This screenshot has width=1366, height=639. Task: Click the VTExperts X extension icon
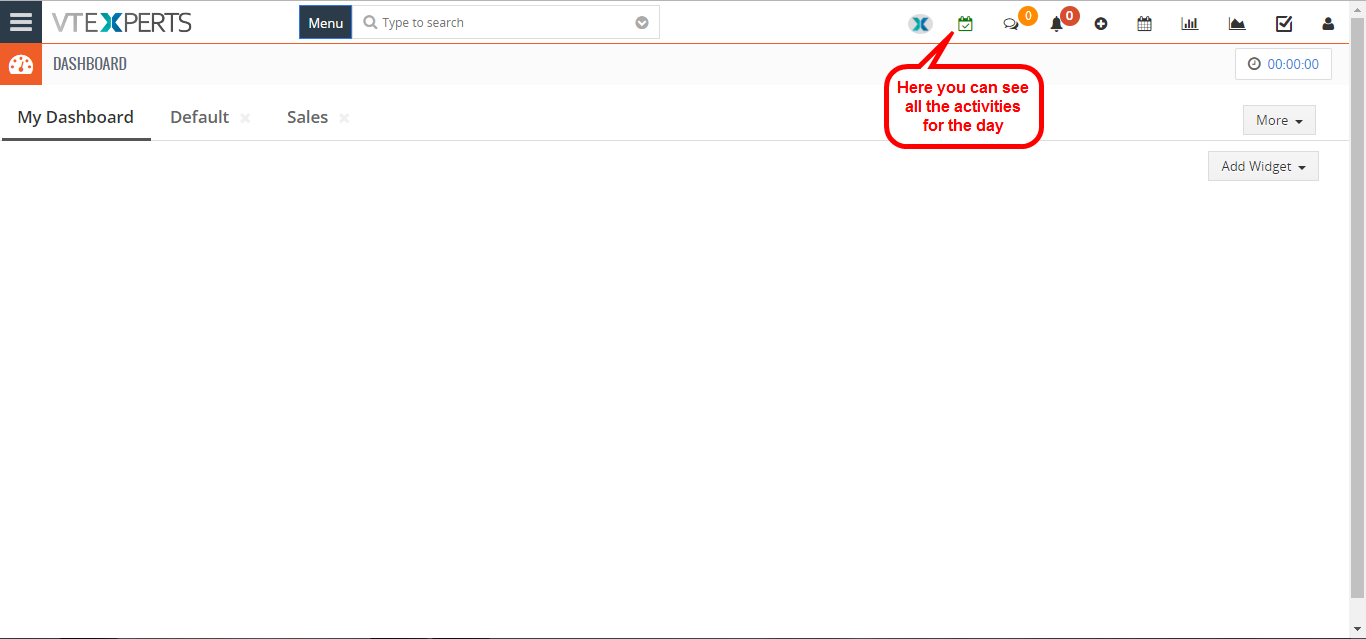(920, 24)
